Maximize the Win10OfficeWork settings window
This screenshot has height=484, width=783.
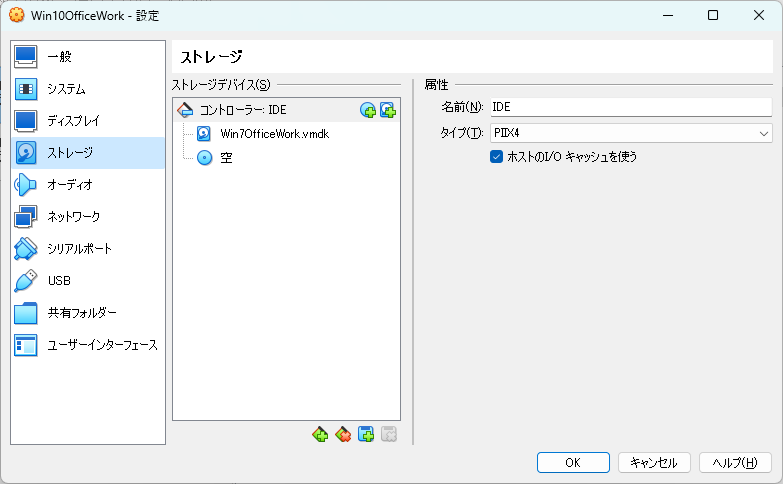713,15
